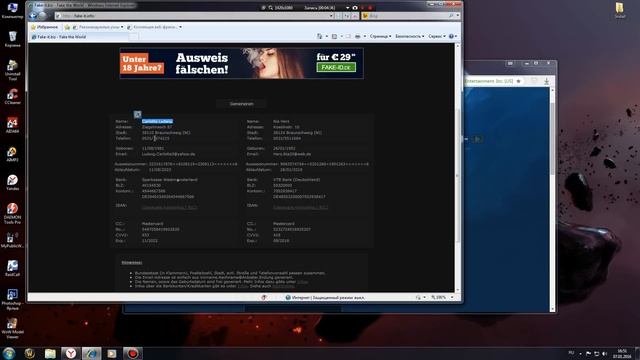The height and width of the screenshot is (360, 640).
Task: Open the WoW Model Viewer desktop icon
Action: click(x=12, y=328)
